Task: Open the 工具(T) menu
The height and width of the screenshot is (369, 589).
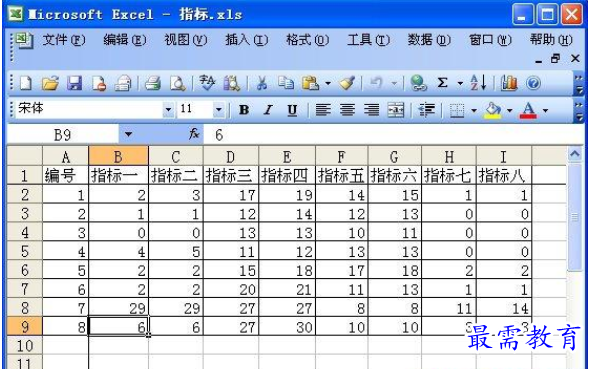Action: 369,39
